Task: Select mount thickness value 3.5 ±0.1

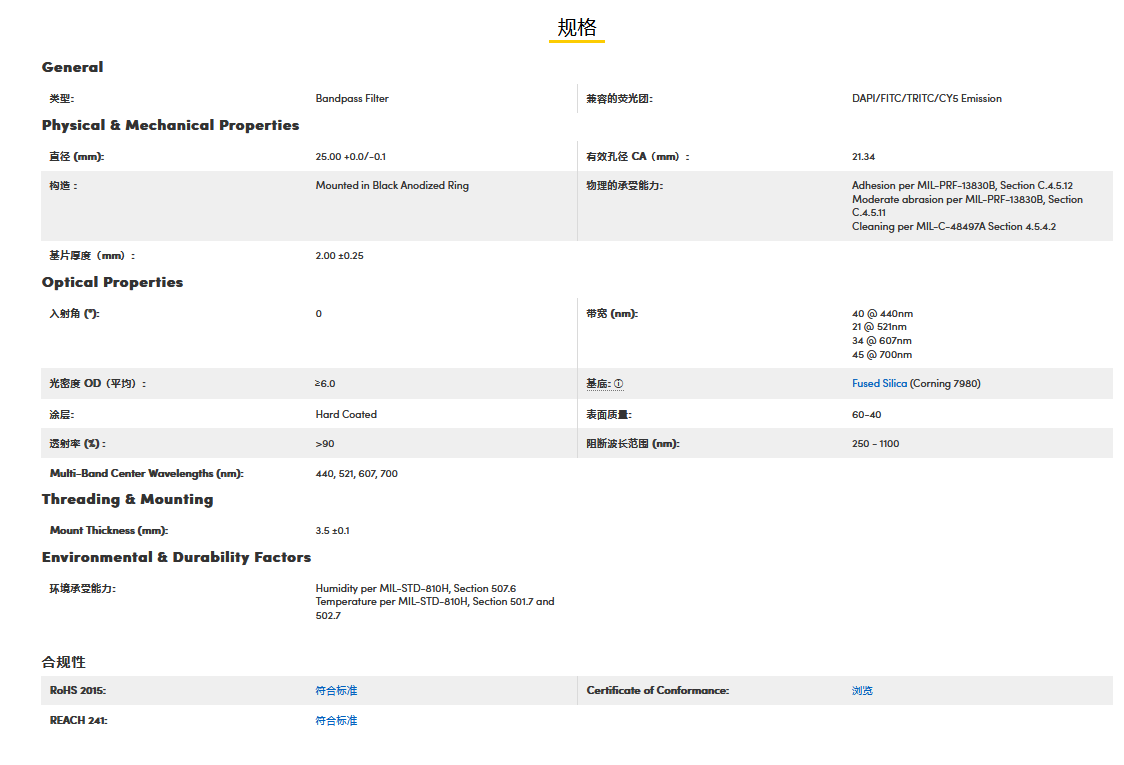Action: (x=333, y=531)
